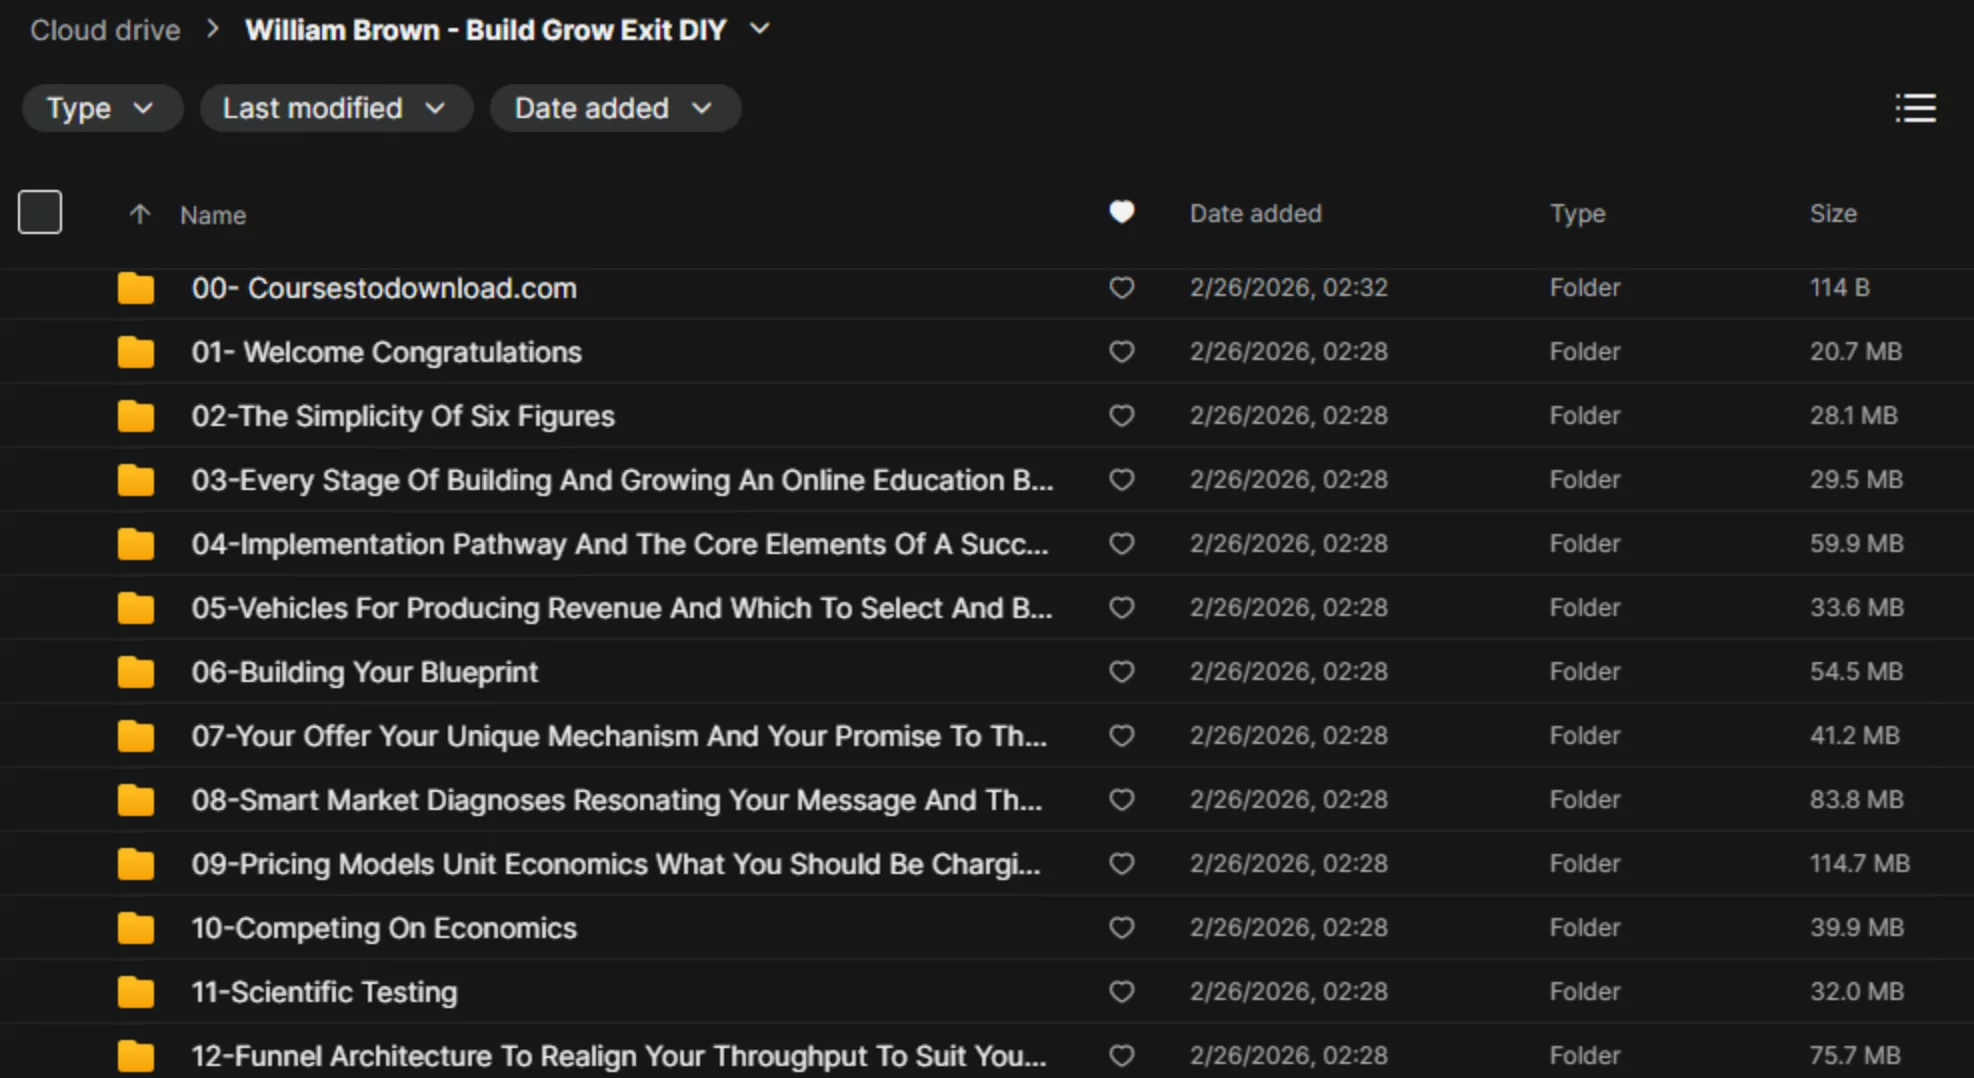The height and width of the screenshot is (1078, 1974).
Task: Click the folder icon beside 12-Funnel Architecture
Action: pos(135,1055)
